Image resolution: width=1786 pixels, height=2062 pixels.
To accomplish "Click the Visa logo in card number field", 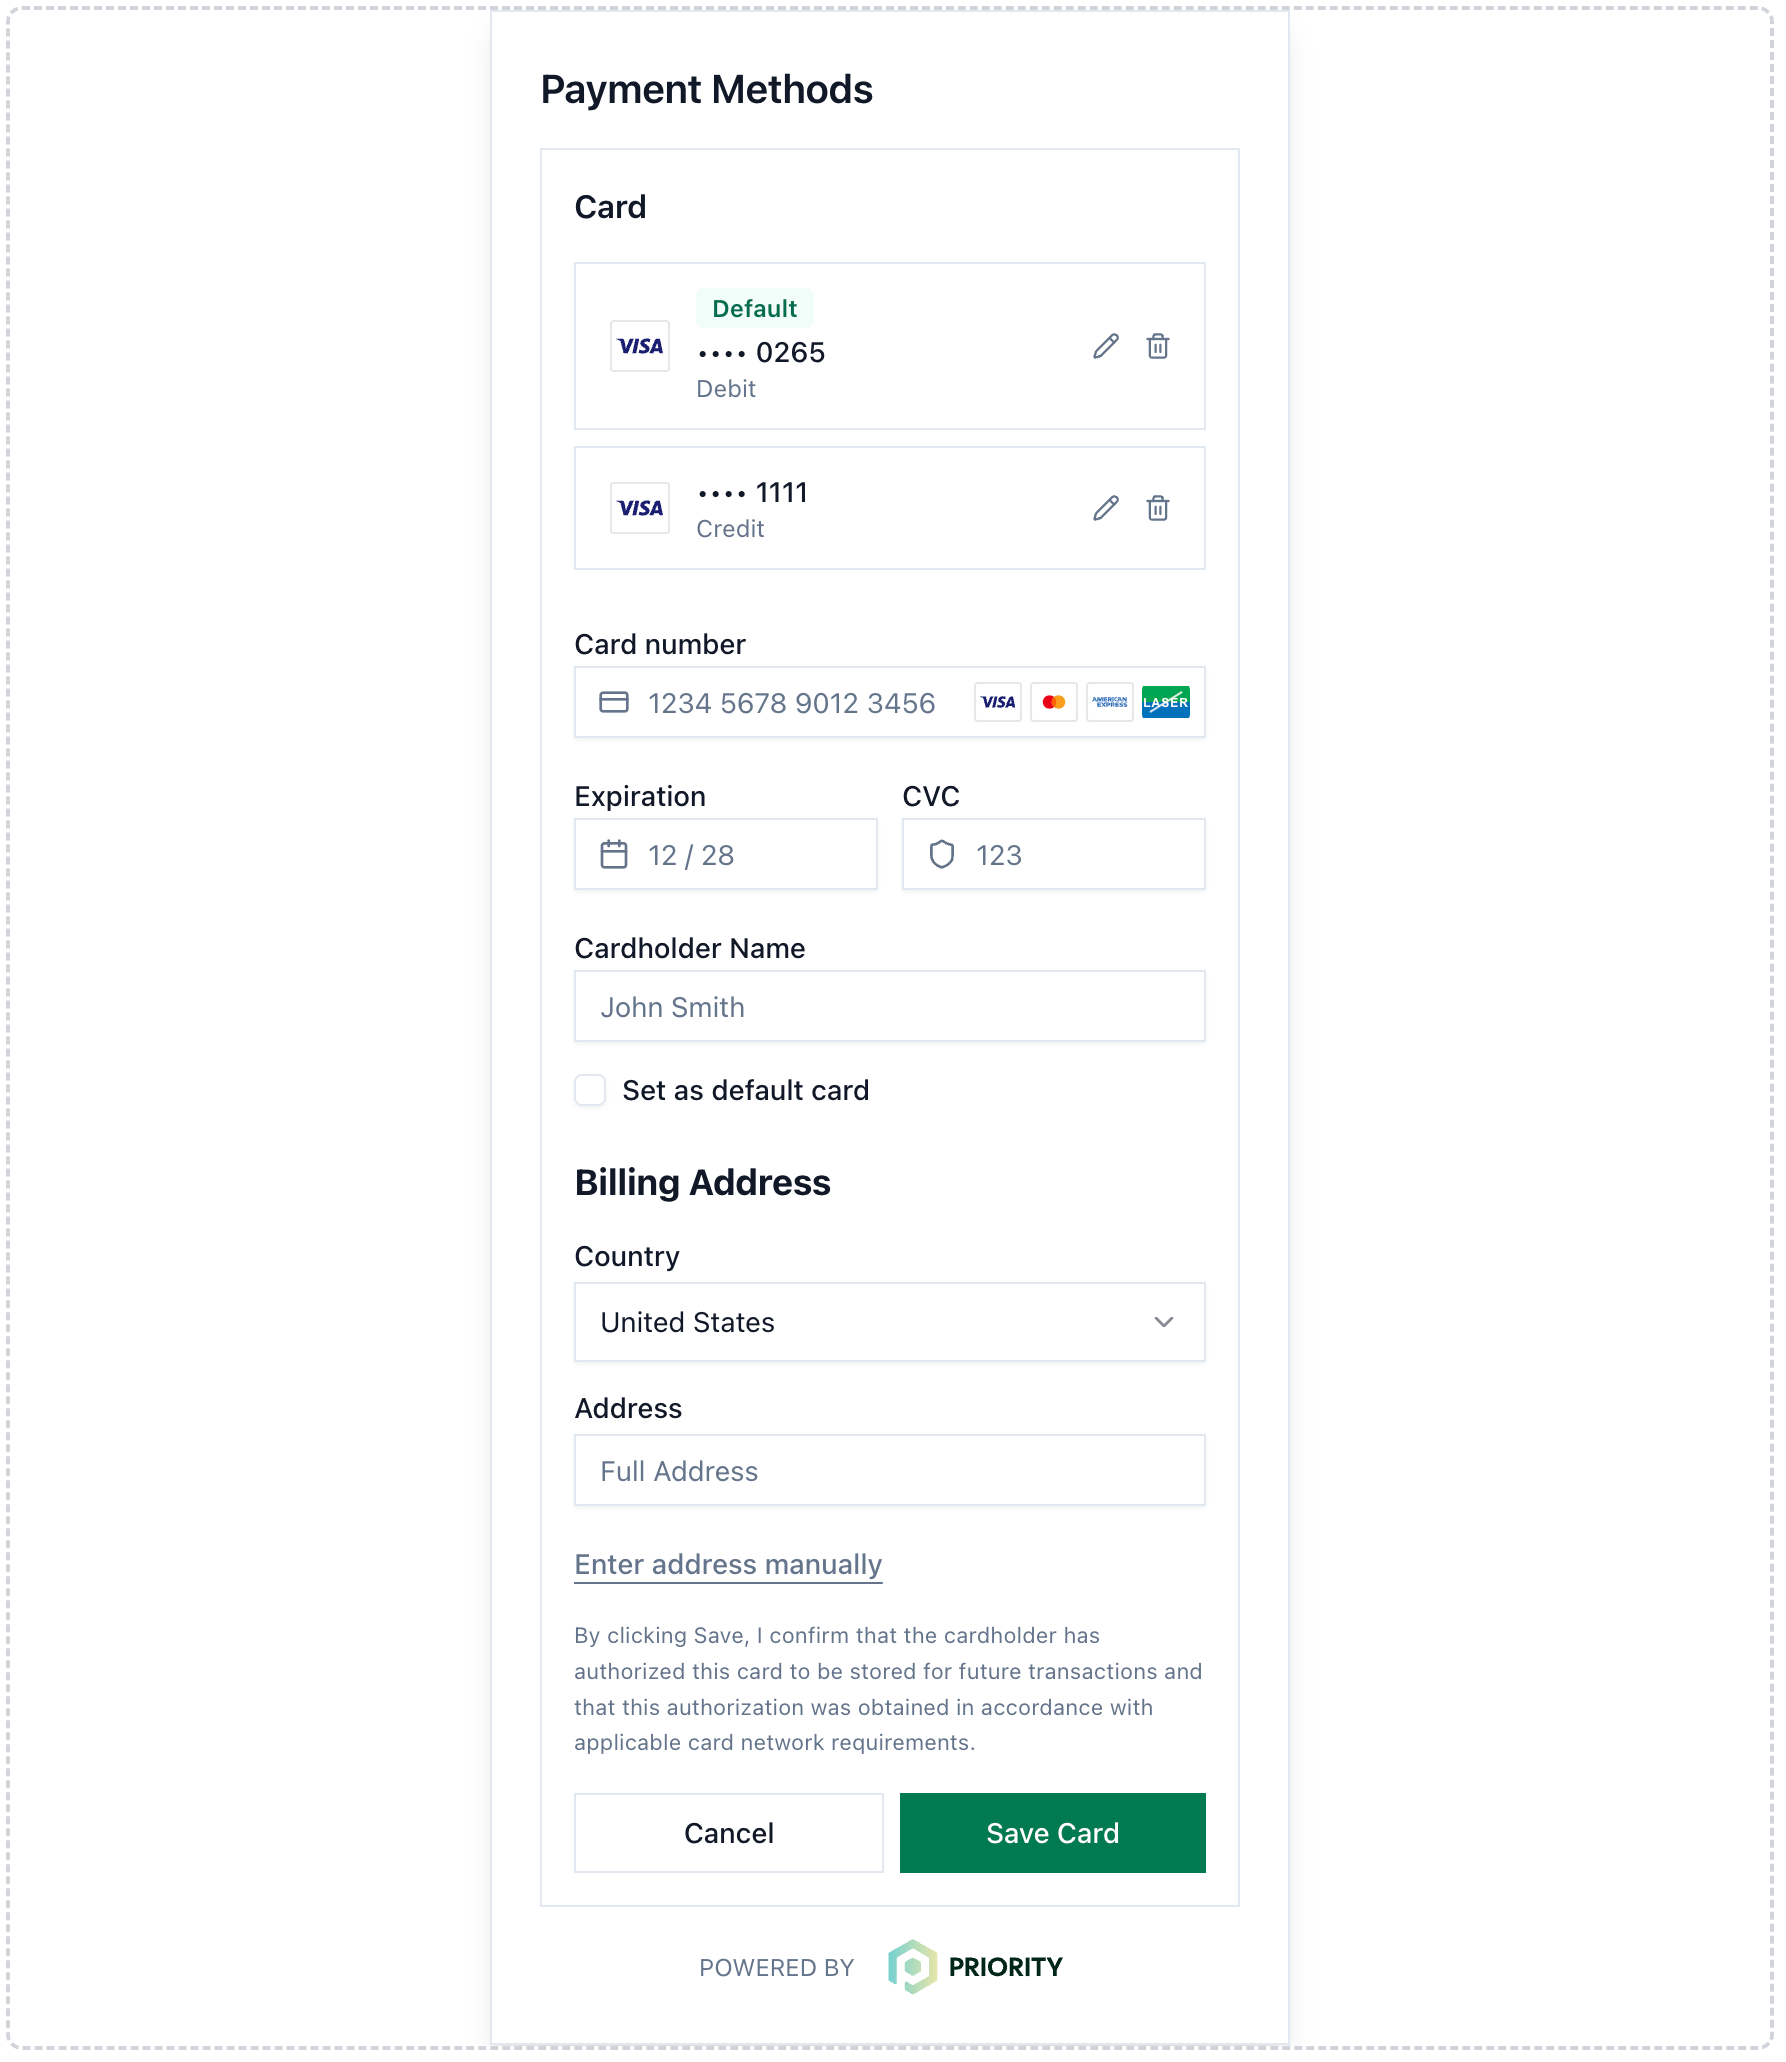I will [x=997, y=702].
